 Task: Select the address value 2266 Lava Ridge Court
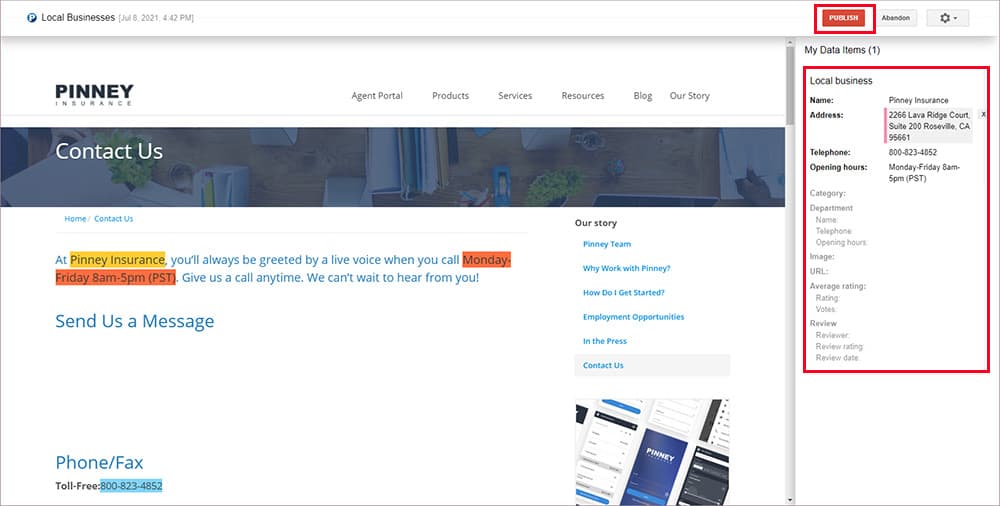(x=929, y=126)
